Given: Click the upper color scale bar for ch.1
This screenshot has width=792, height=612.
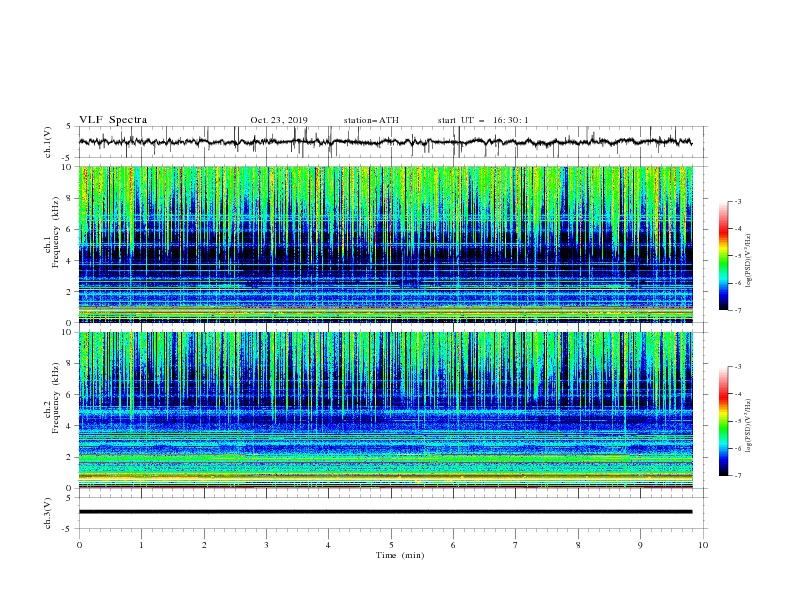Looking at the screenshot, I should (723, 256).
